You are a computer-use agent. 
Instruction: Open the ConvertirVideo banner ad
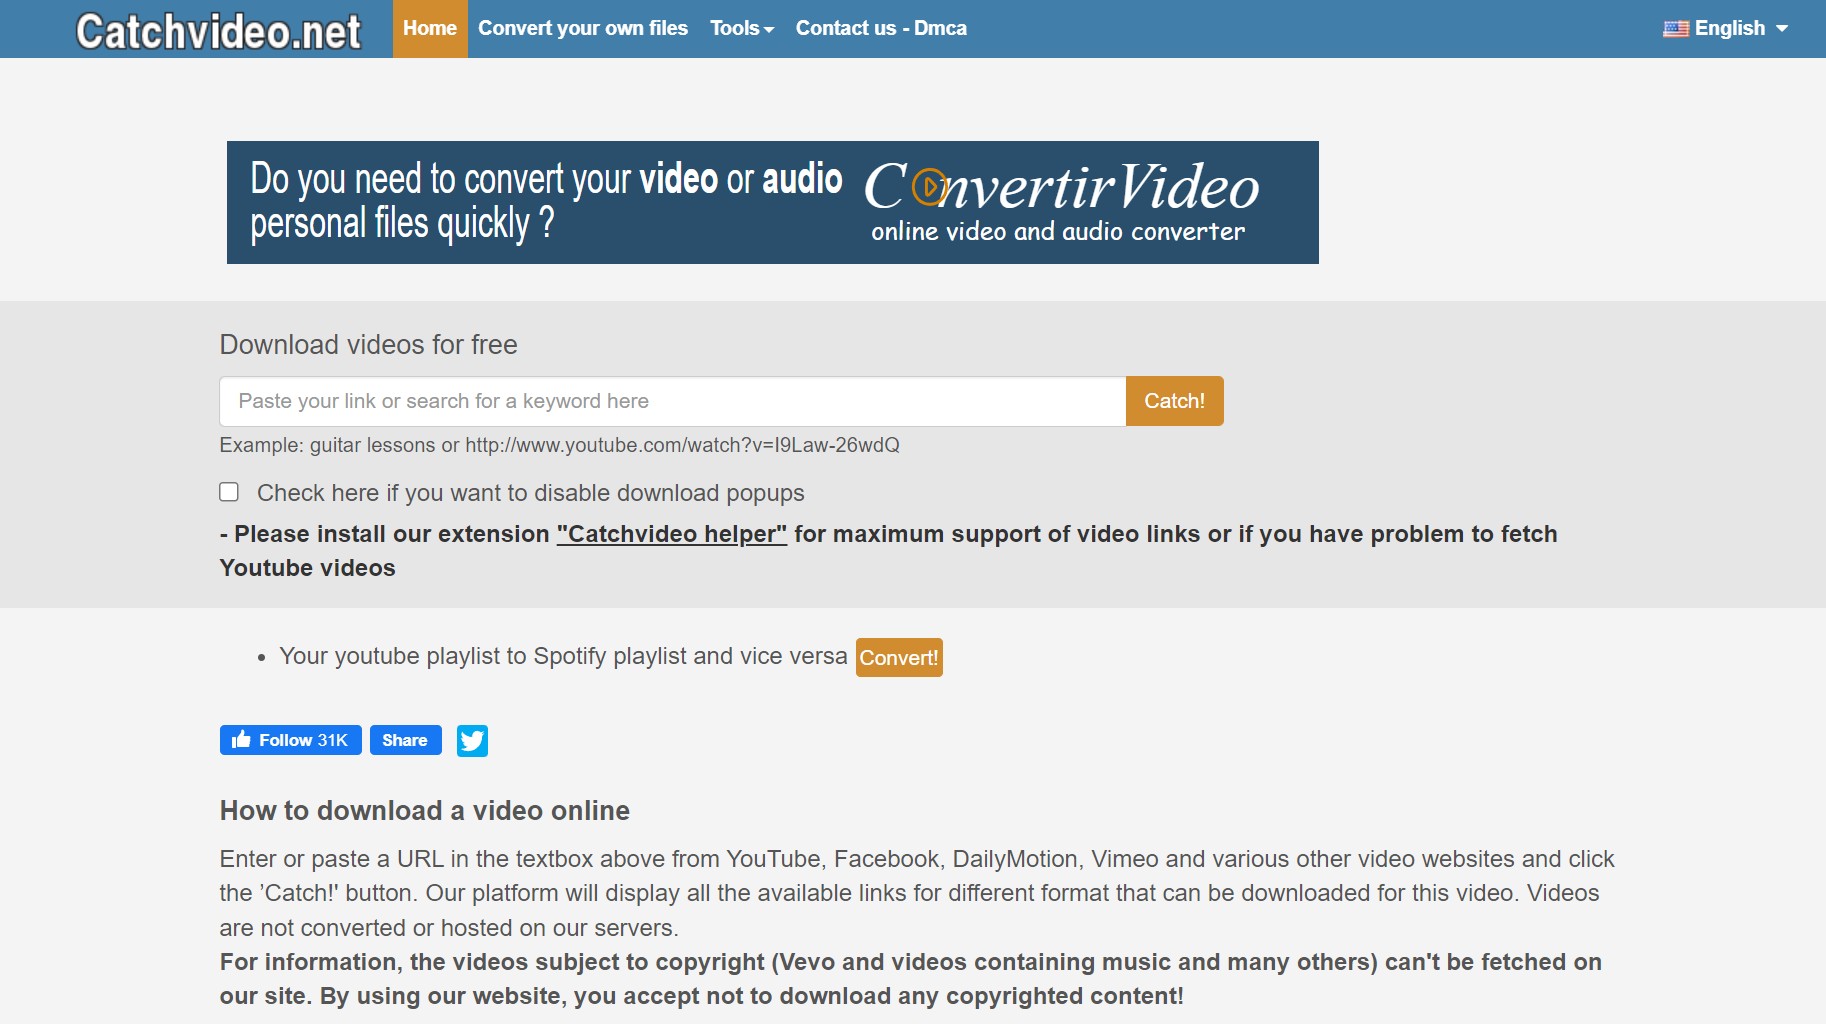click(772, 202)
